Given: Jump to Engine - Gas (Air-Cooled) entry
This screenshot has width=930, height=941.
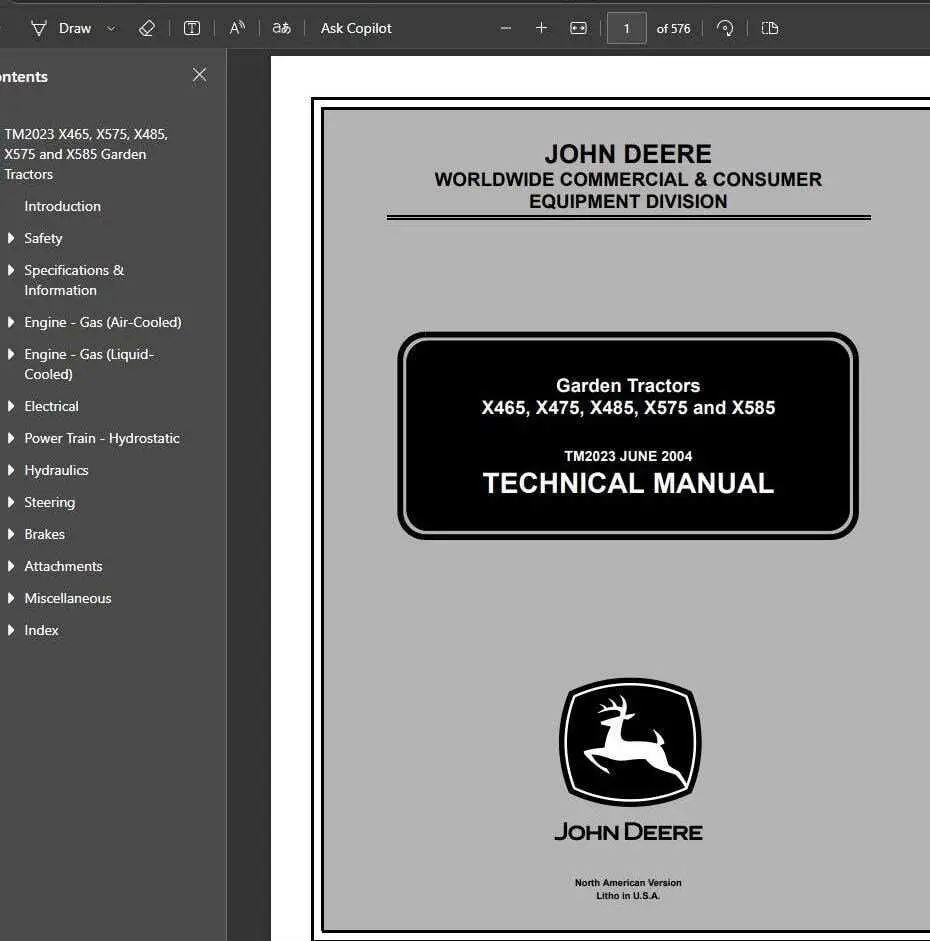Looking at the screenshot, I should coord(103,322).
